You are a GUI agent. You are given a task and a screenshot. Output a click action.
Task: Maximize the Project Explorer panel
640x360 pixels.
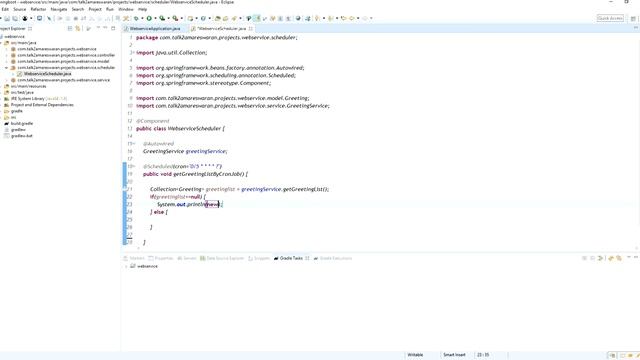point(113,28)
